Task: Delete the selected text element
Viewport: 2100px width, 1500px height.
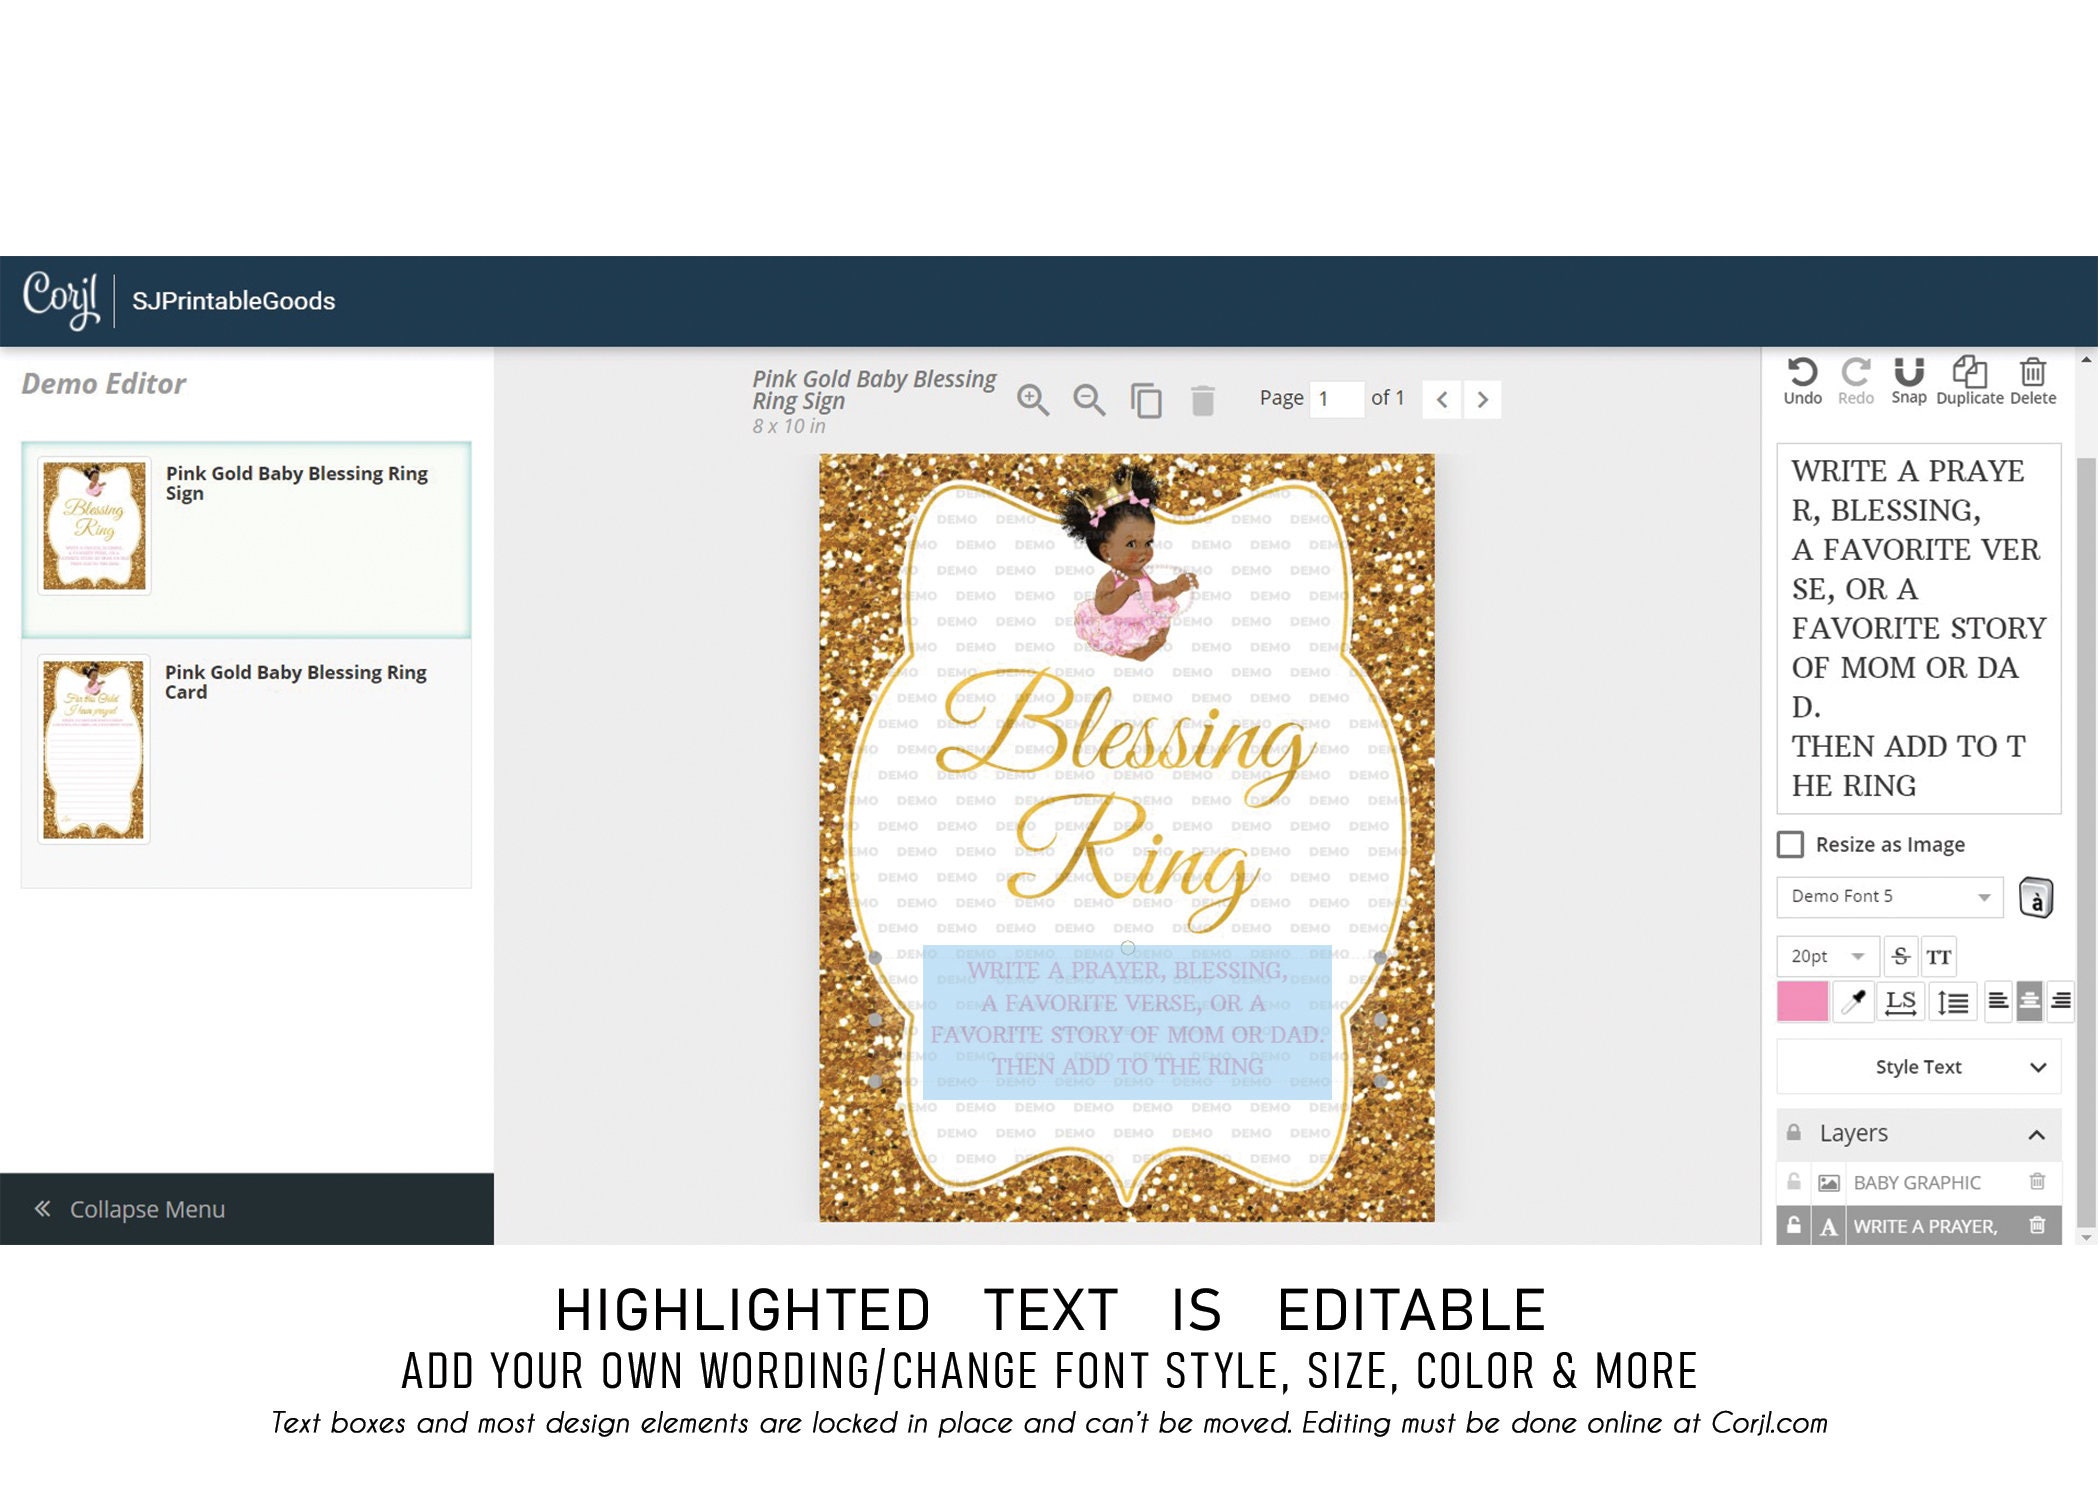Action: 2032,375
